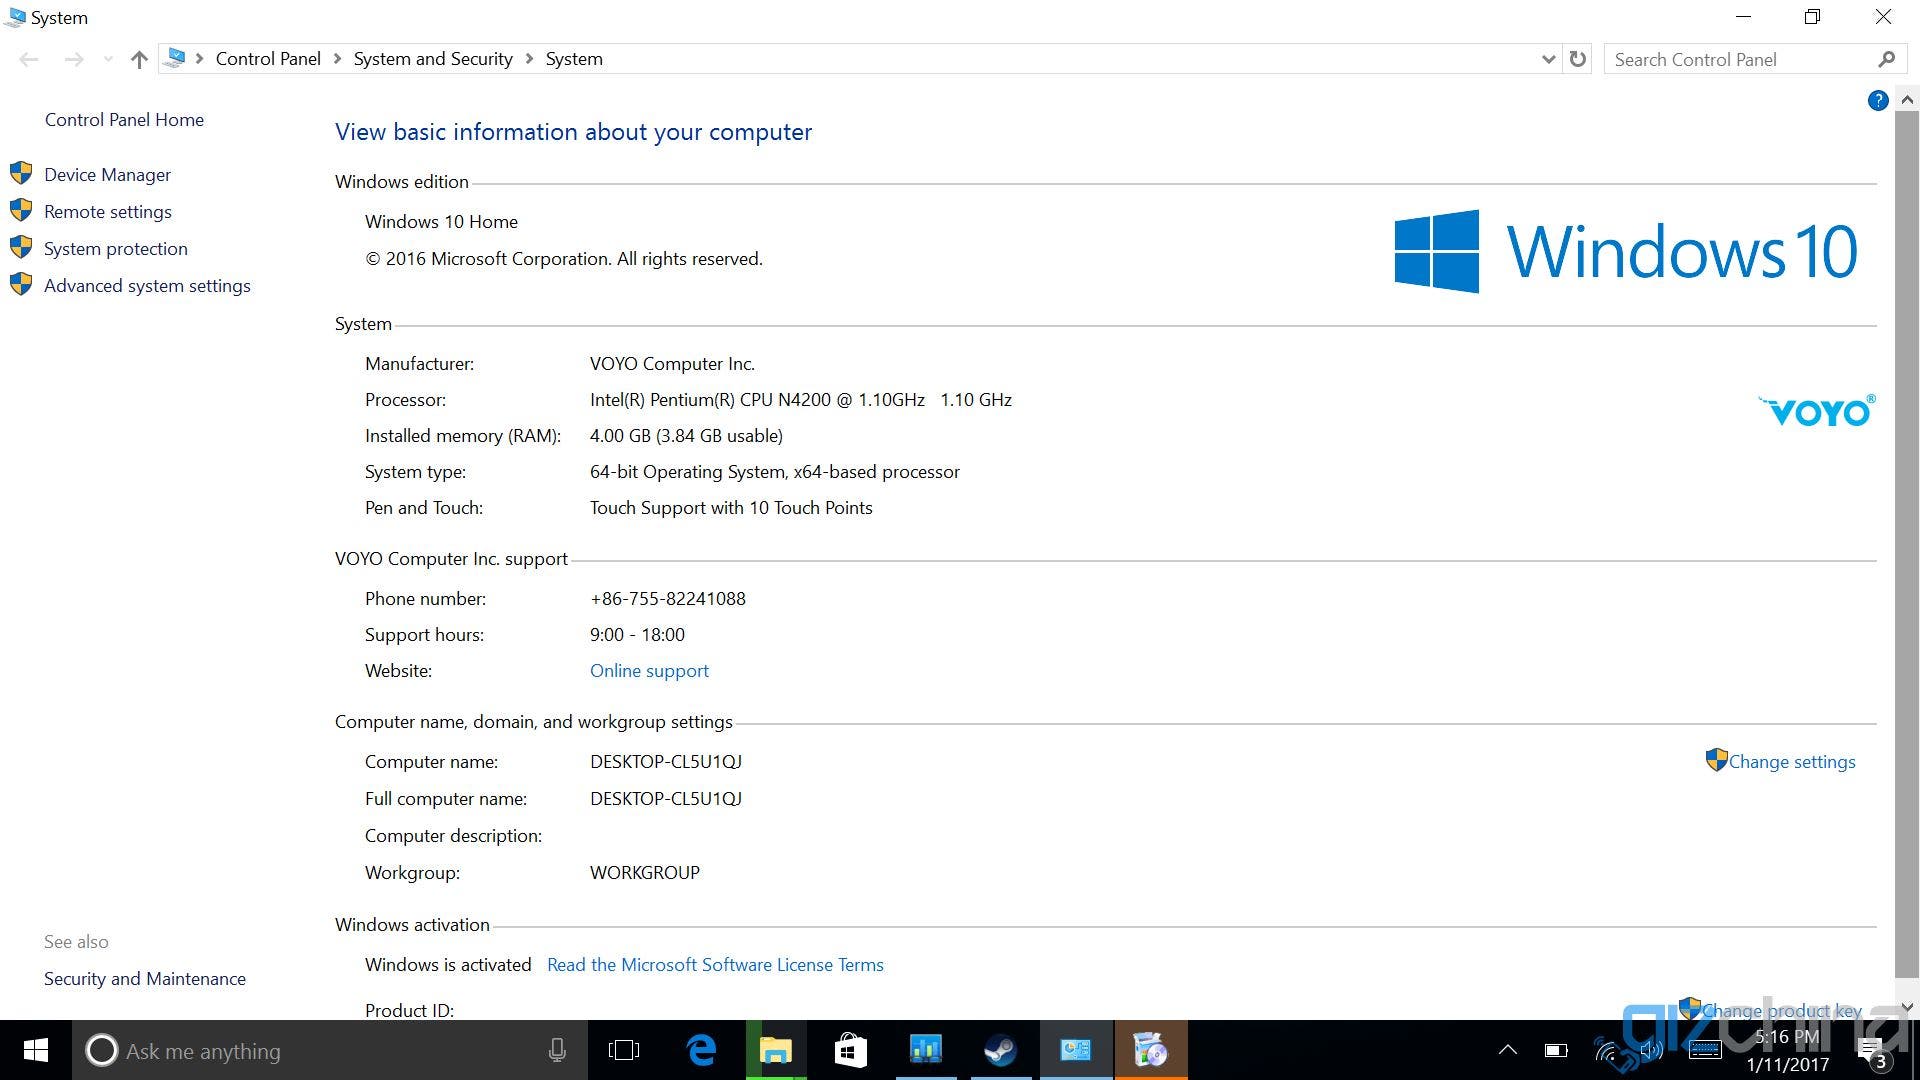The image size is (1920, 1080).
Task: Open the disc installer taskbar icon
Action: [1151, 1051]
